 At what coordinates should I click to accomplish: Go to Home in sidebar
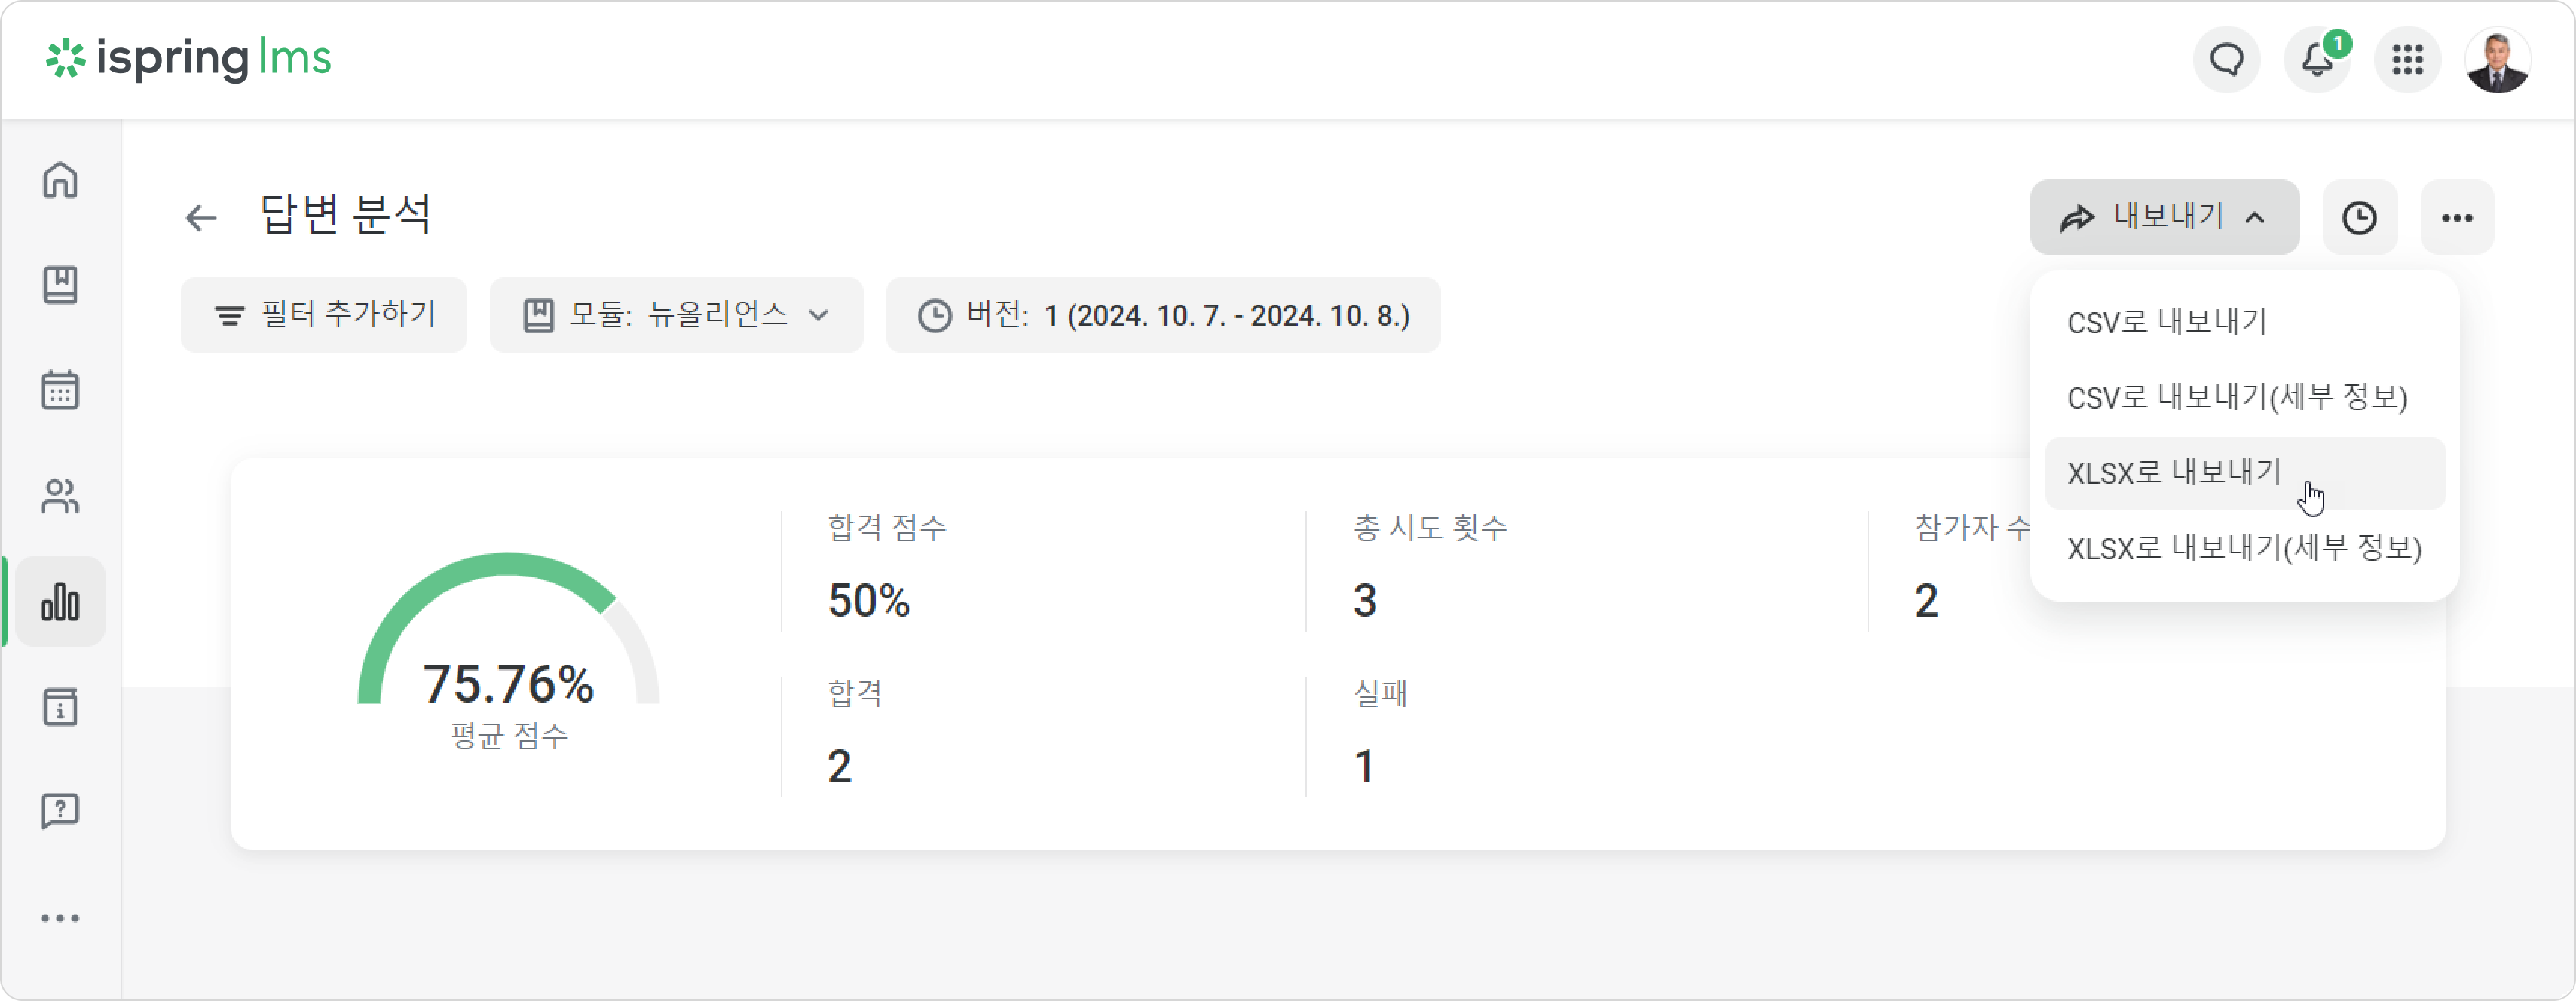coord(60,181)
